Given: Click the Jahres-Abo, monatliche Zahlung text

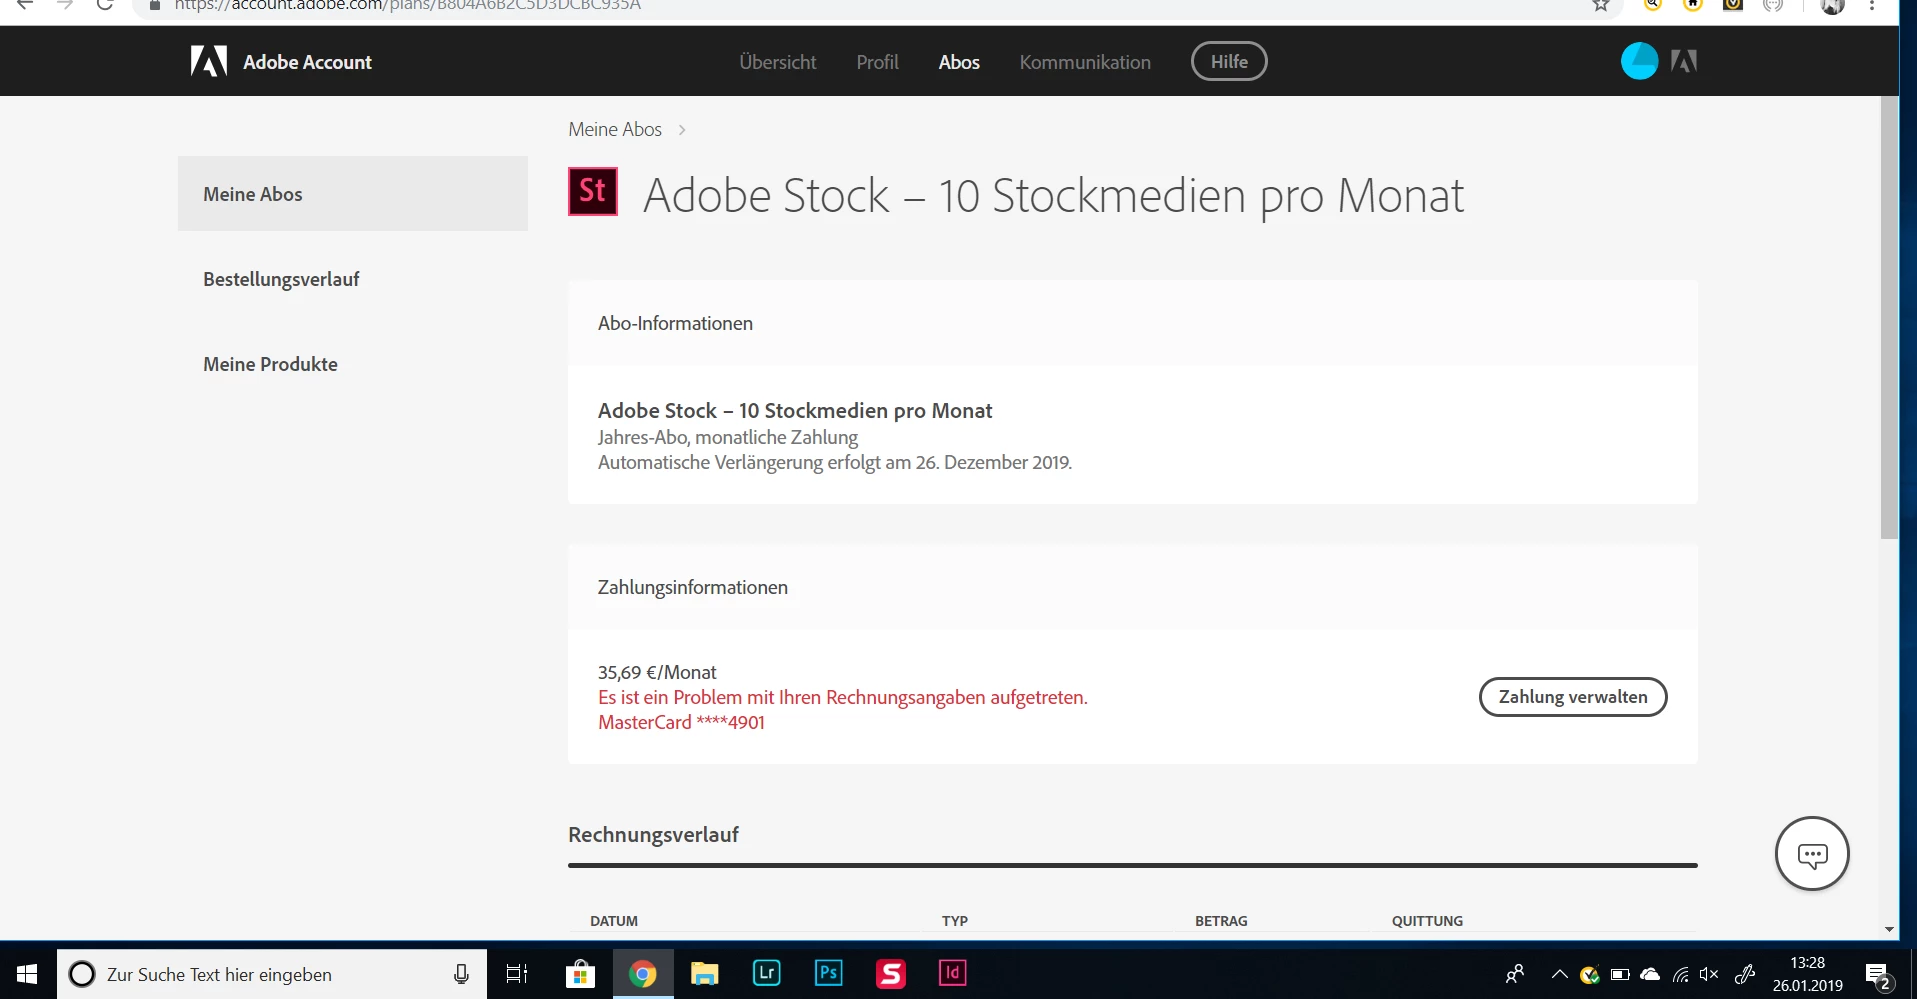Looking at the screenshot, I should [x=728, y=437].
